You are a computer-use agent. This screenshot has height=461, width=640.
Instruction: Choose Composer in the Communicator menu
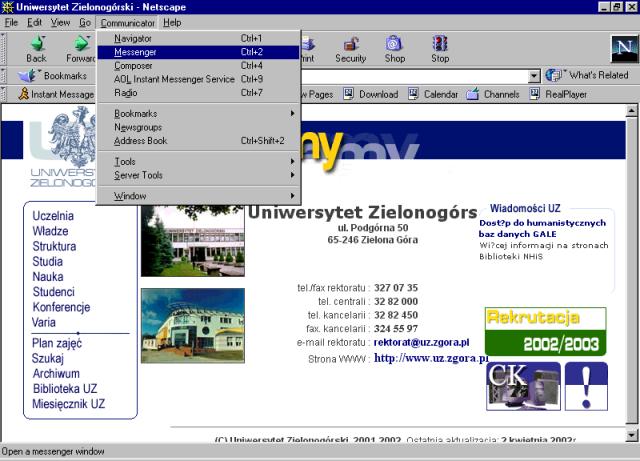click(199, 65)
